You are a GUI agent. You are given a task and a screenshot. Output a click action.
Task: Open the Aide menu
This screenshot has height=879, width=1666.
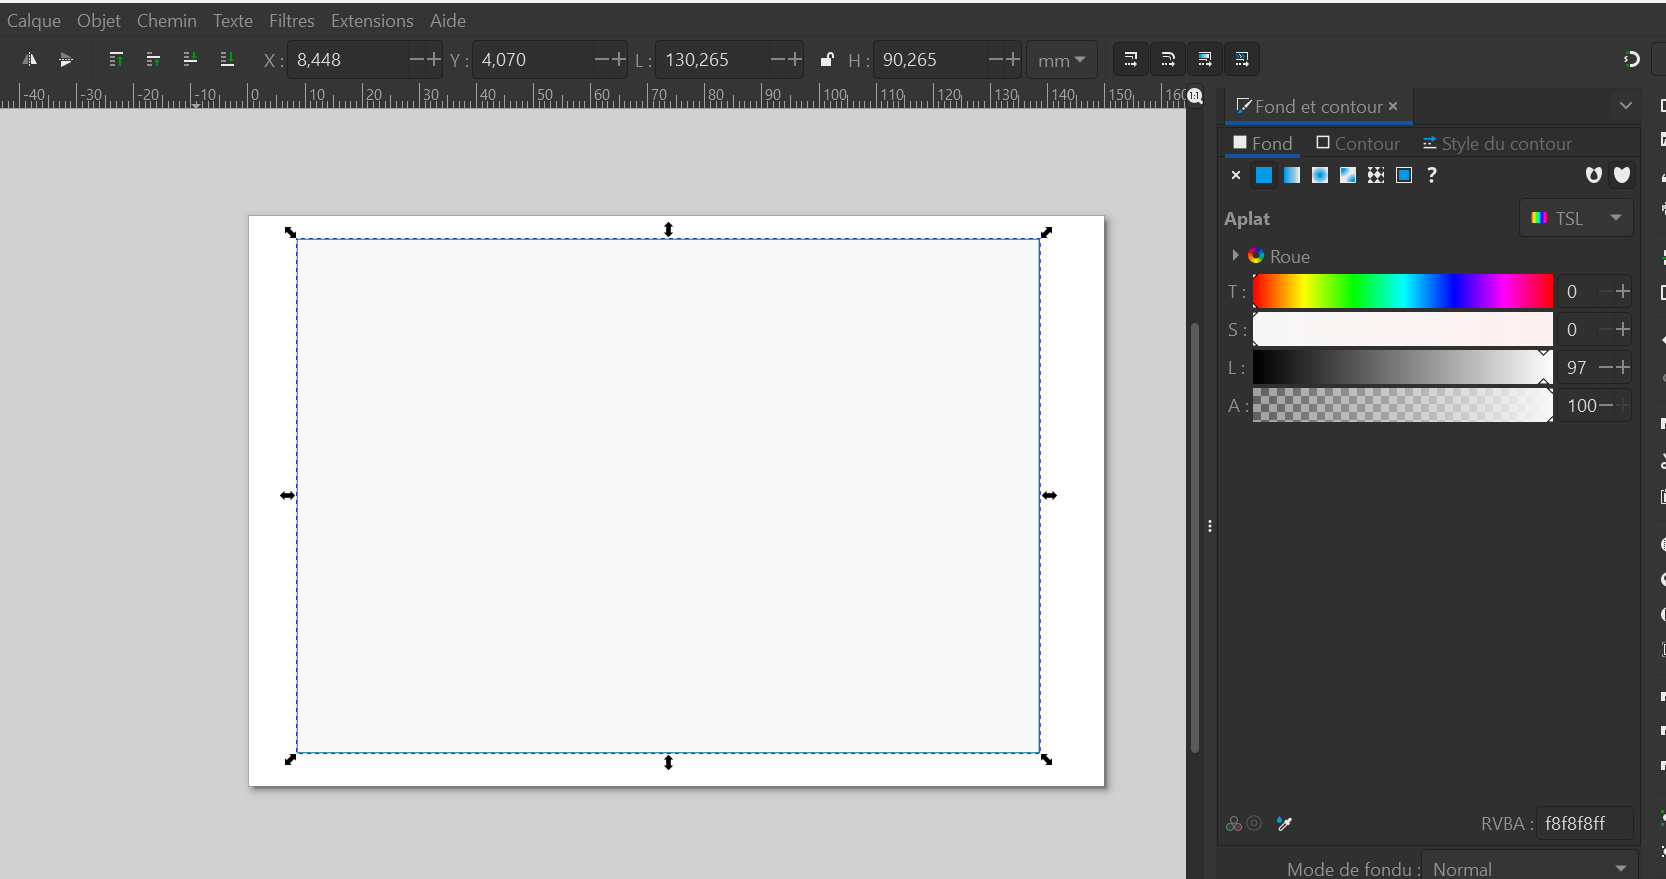pos(448,20)
